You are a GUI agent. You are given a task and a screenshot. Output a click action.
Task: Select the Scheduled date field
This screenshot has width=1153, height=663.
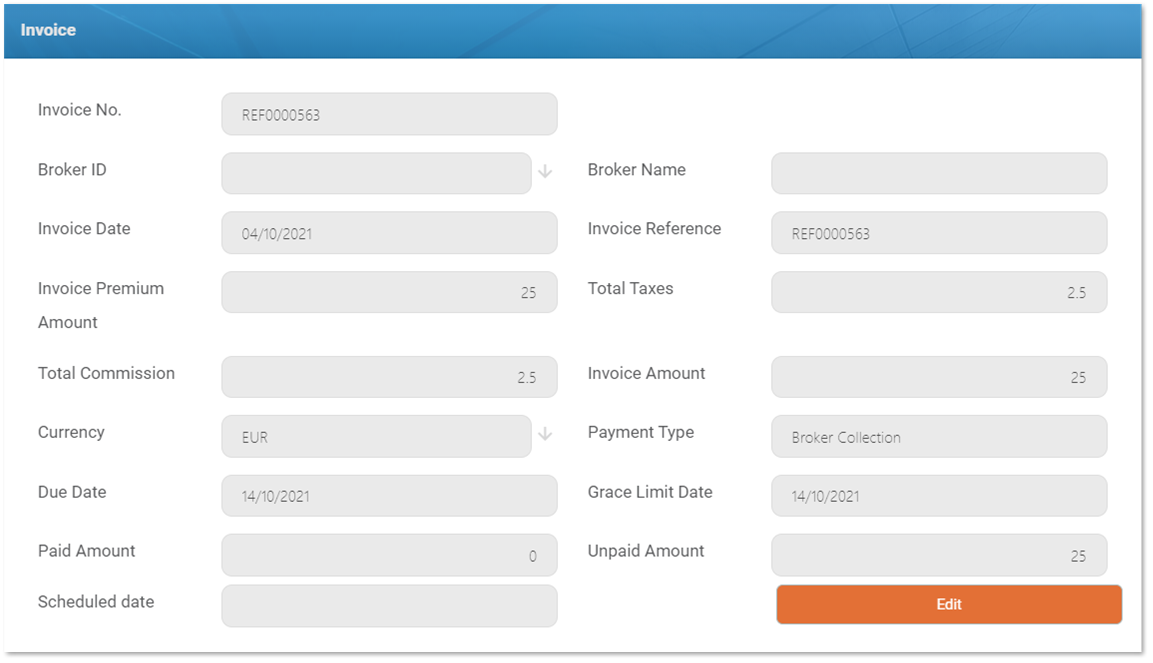(x=389, y=606)
